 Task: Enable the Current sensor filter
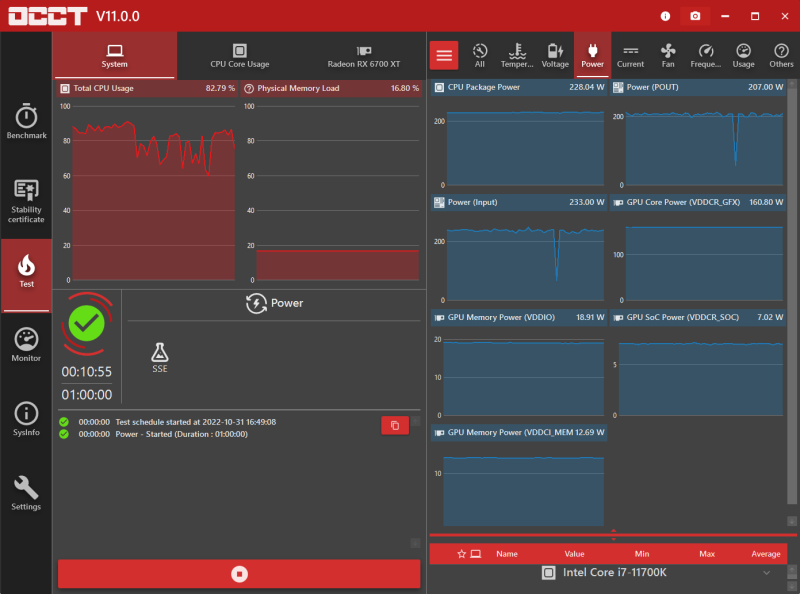(x=630, y=55)
